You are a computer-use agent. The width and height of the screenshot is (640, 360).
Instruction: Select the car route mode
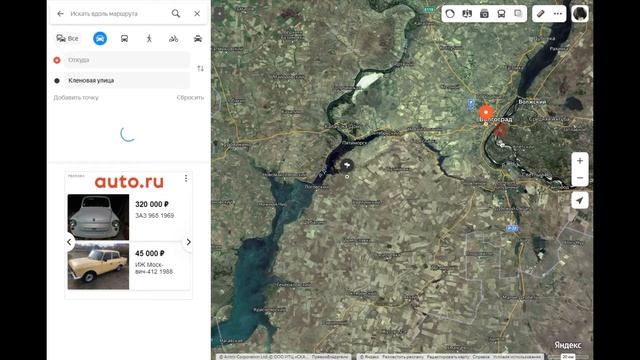click(x=100, y=38)
